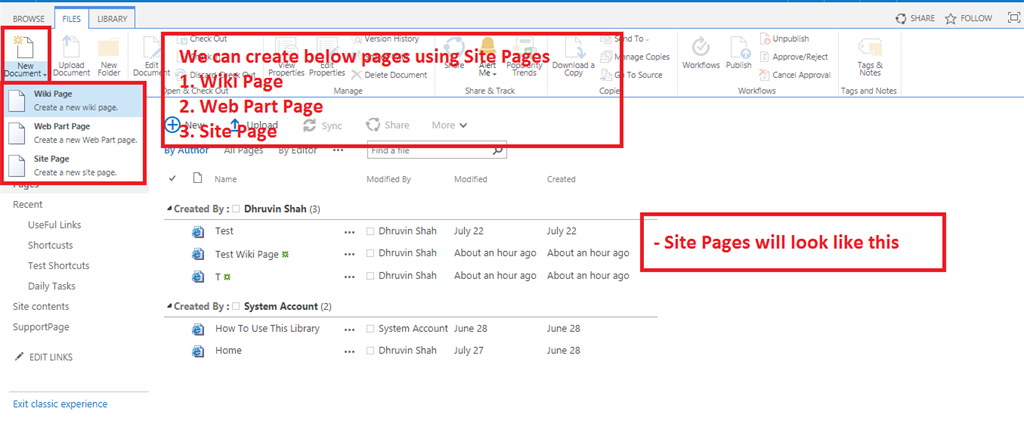The image size is (1024, 430).
Task: Tick the Modified By checkbox in Test row
Action: (x=370, y=231)
